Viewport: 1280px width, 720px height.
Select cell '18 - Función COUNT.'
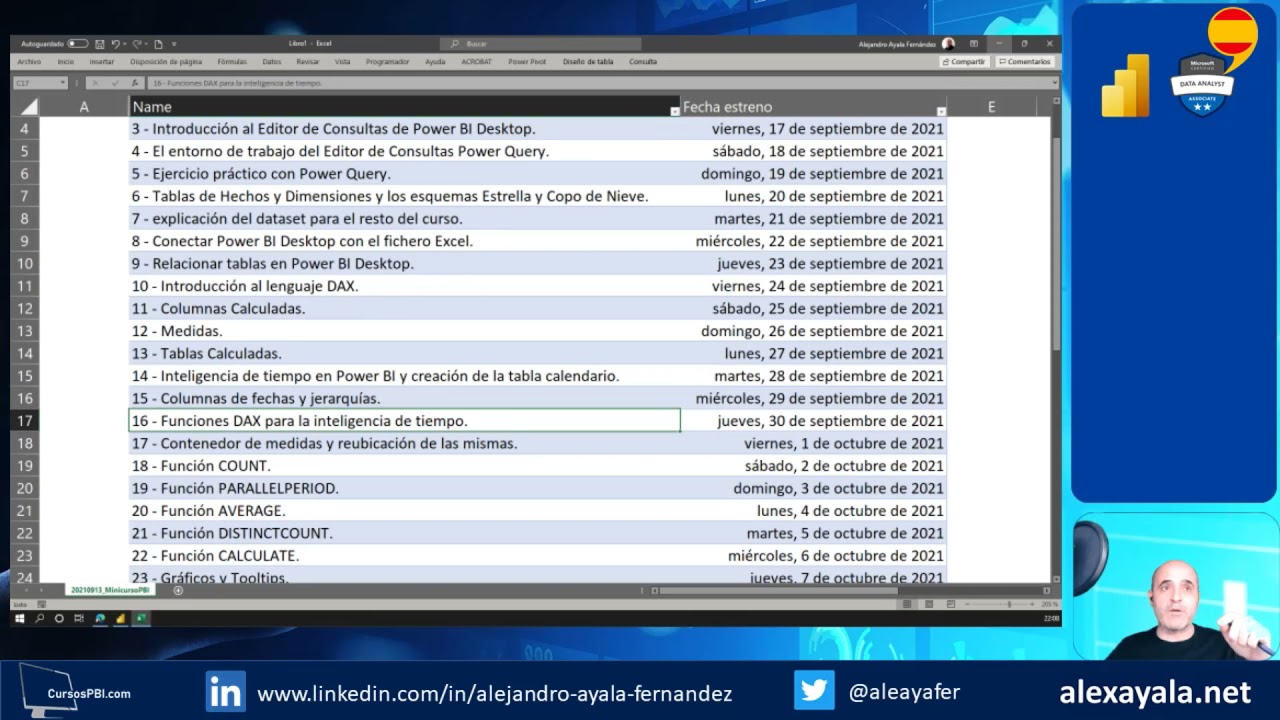point(404,466)
